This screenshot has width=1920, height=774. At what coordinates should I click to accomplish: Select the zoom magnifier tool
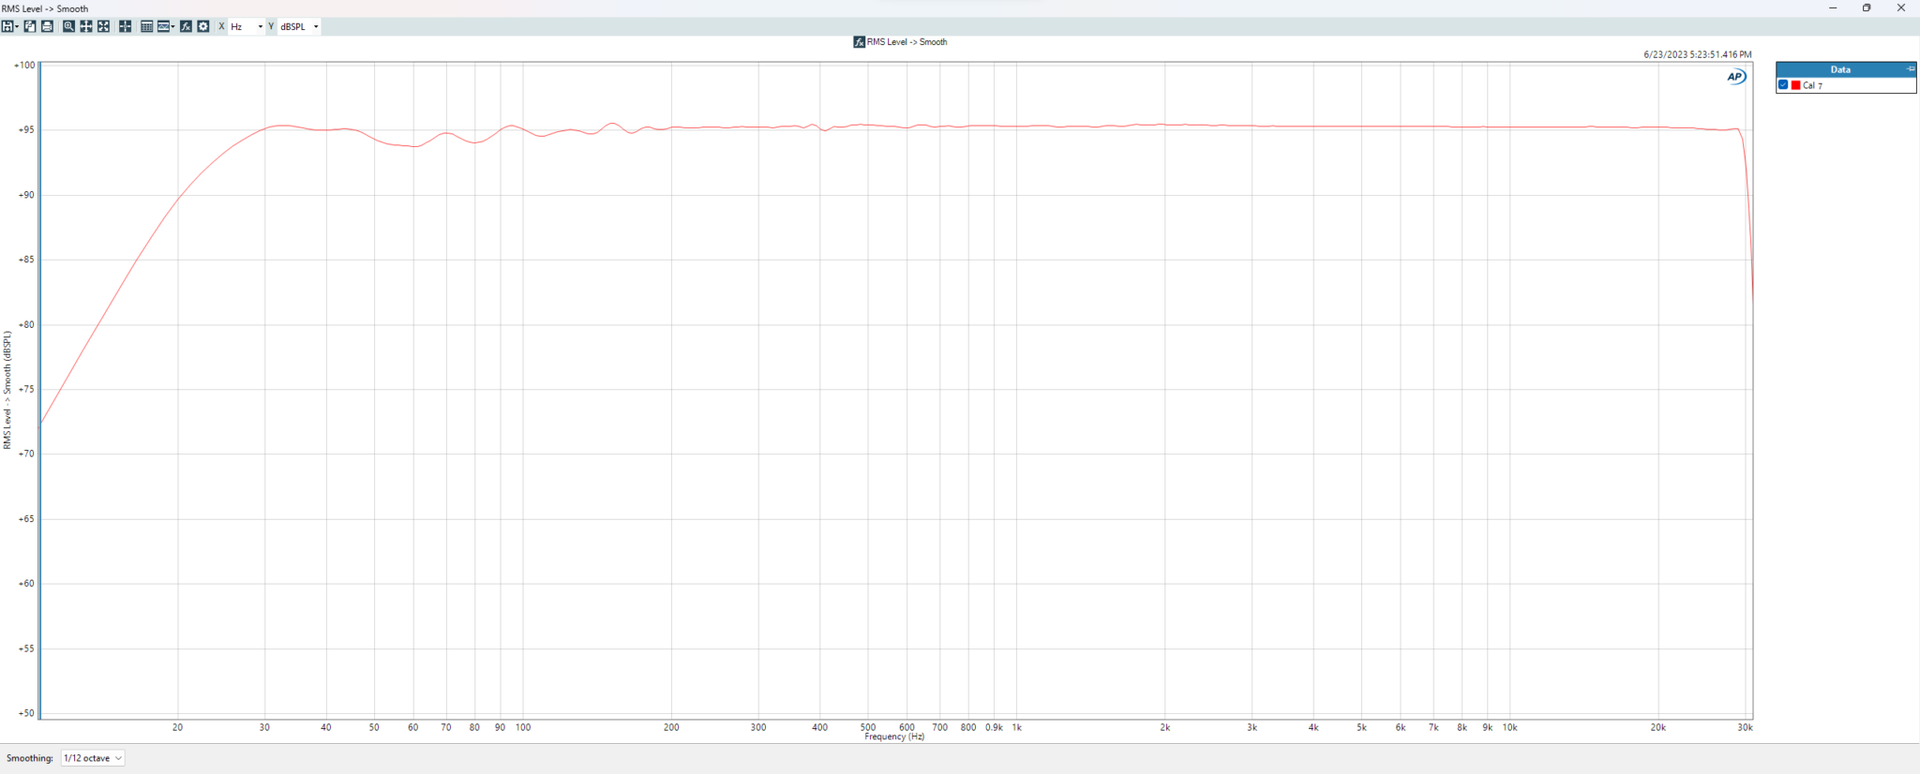point(69,26)
